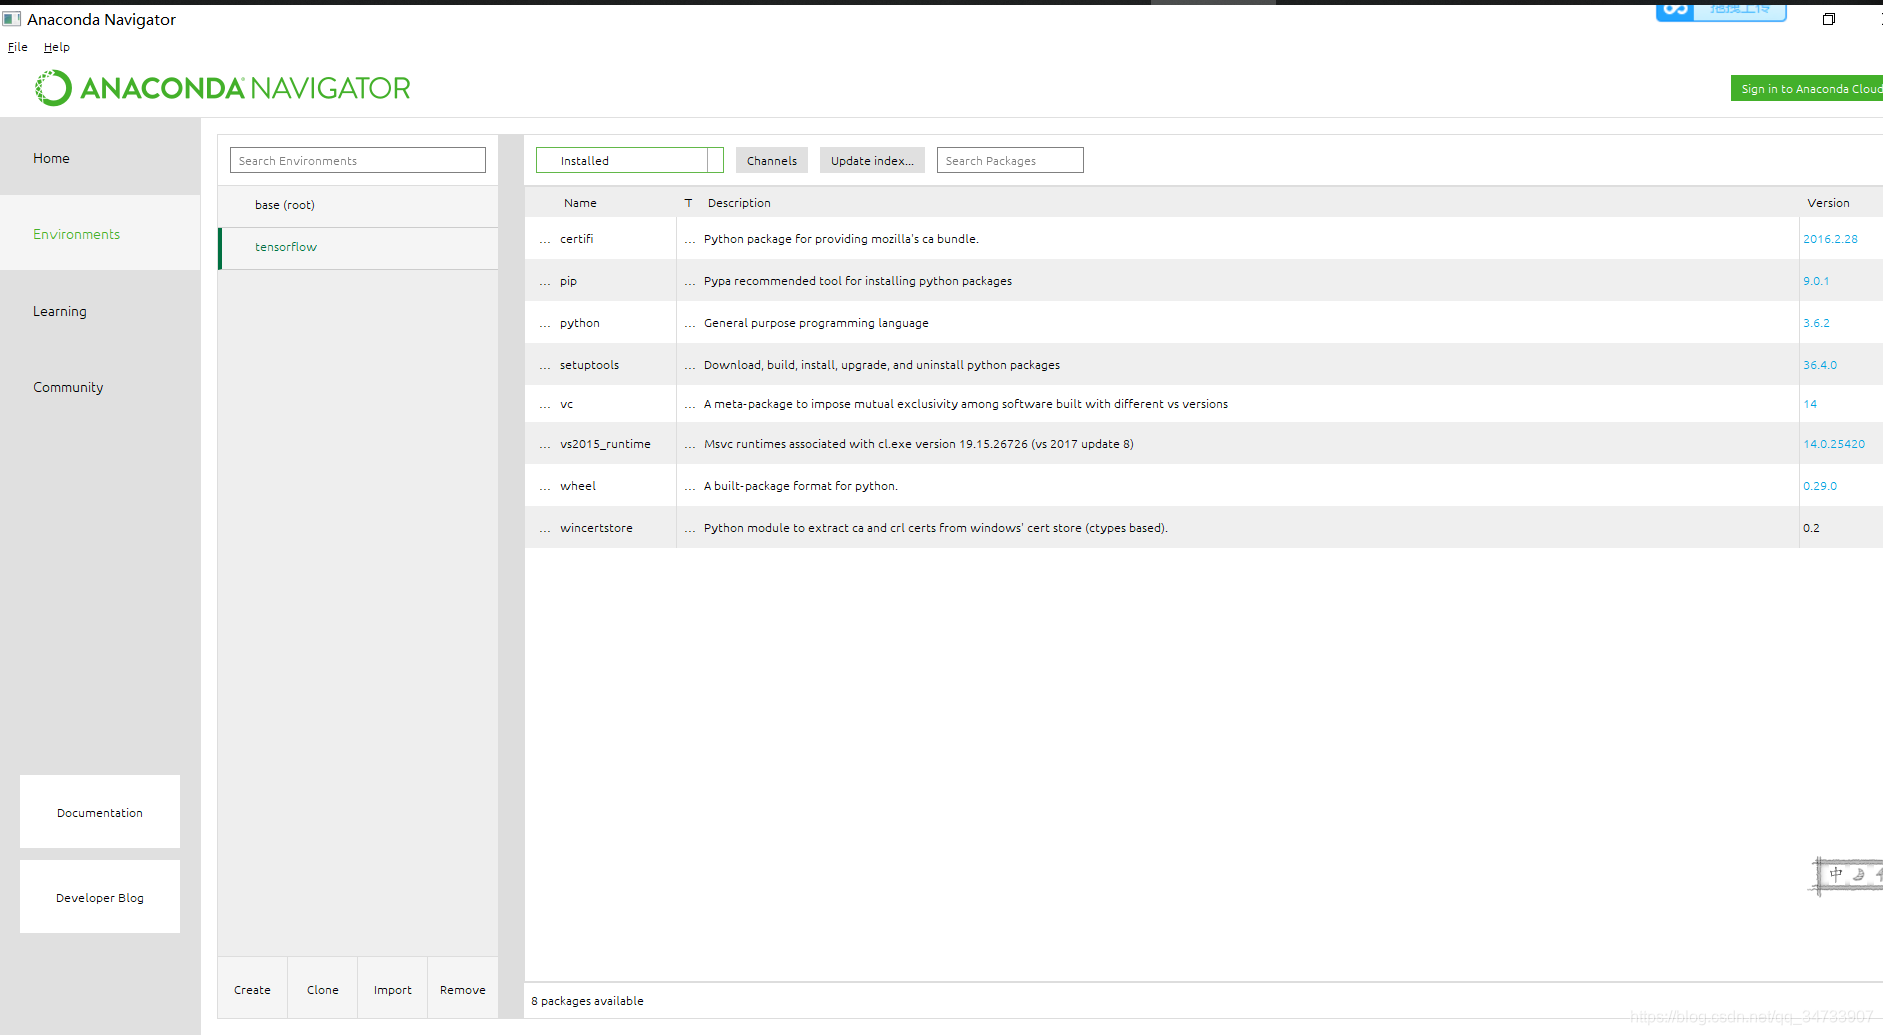This screenshot has height=1035, width=1883.
Task: Open the Help menu
Action: pos(56,47)
